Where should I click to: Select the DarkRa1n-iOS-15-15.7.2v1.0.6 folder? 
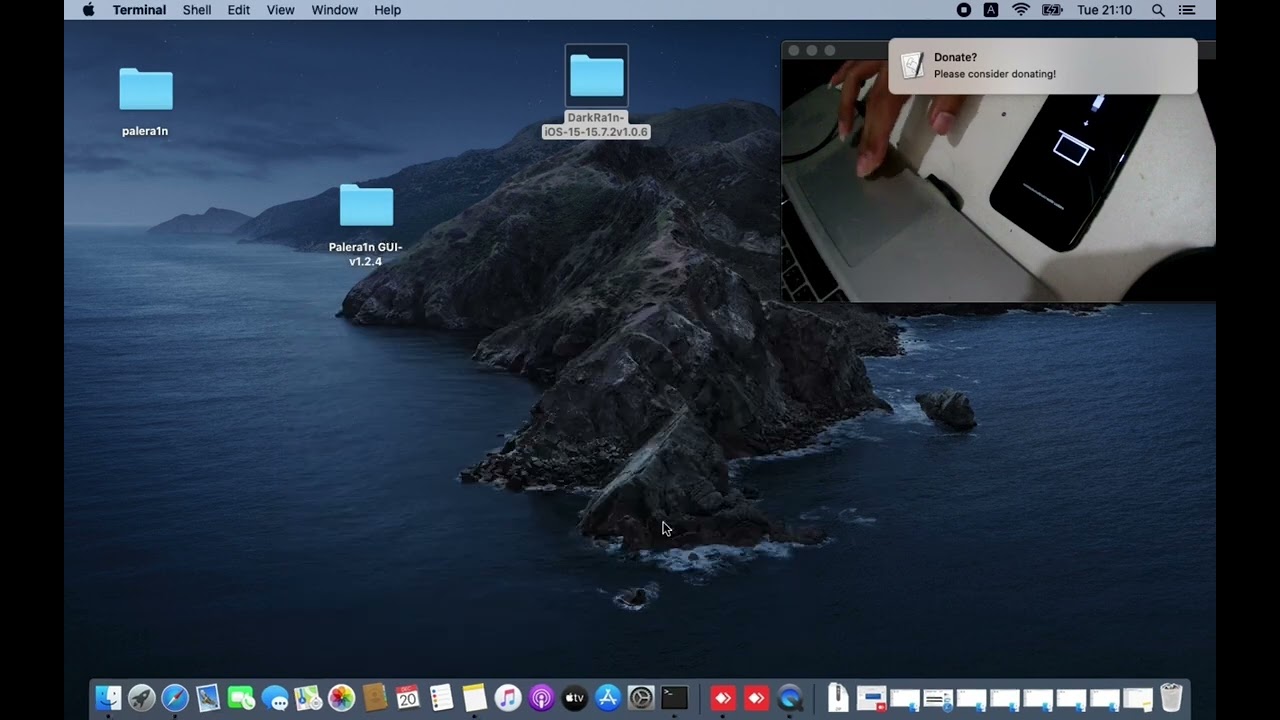pos(596,77)
